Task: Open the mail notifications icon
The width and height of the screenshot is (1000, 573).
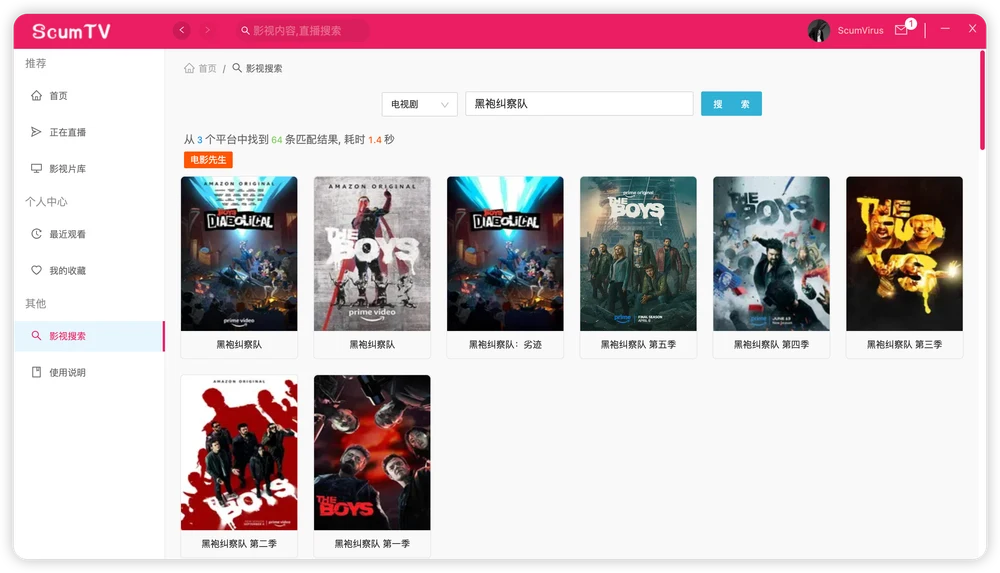Action: coord(901,30)
